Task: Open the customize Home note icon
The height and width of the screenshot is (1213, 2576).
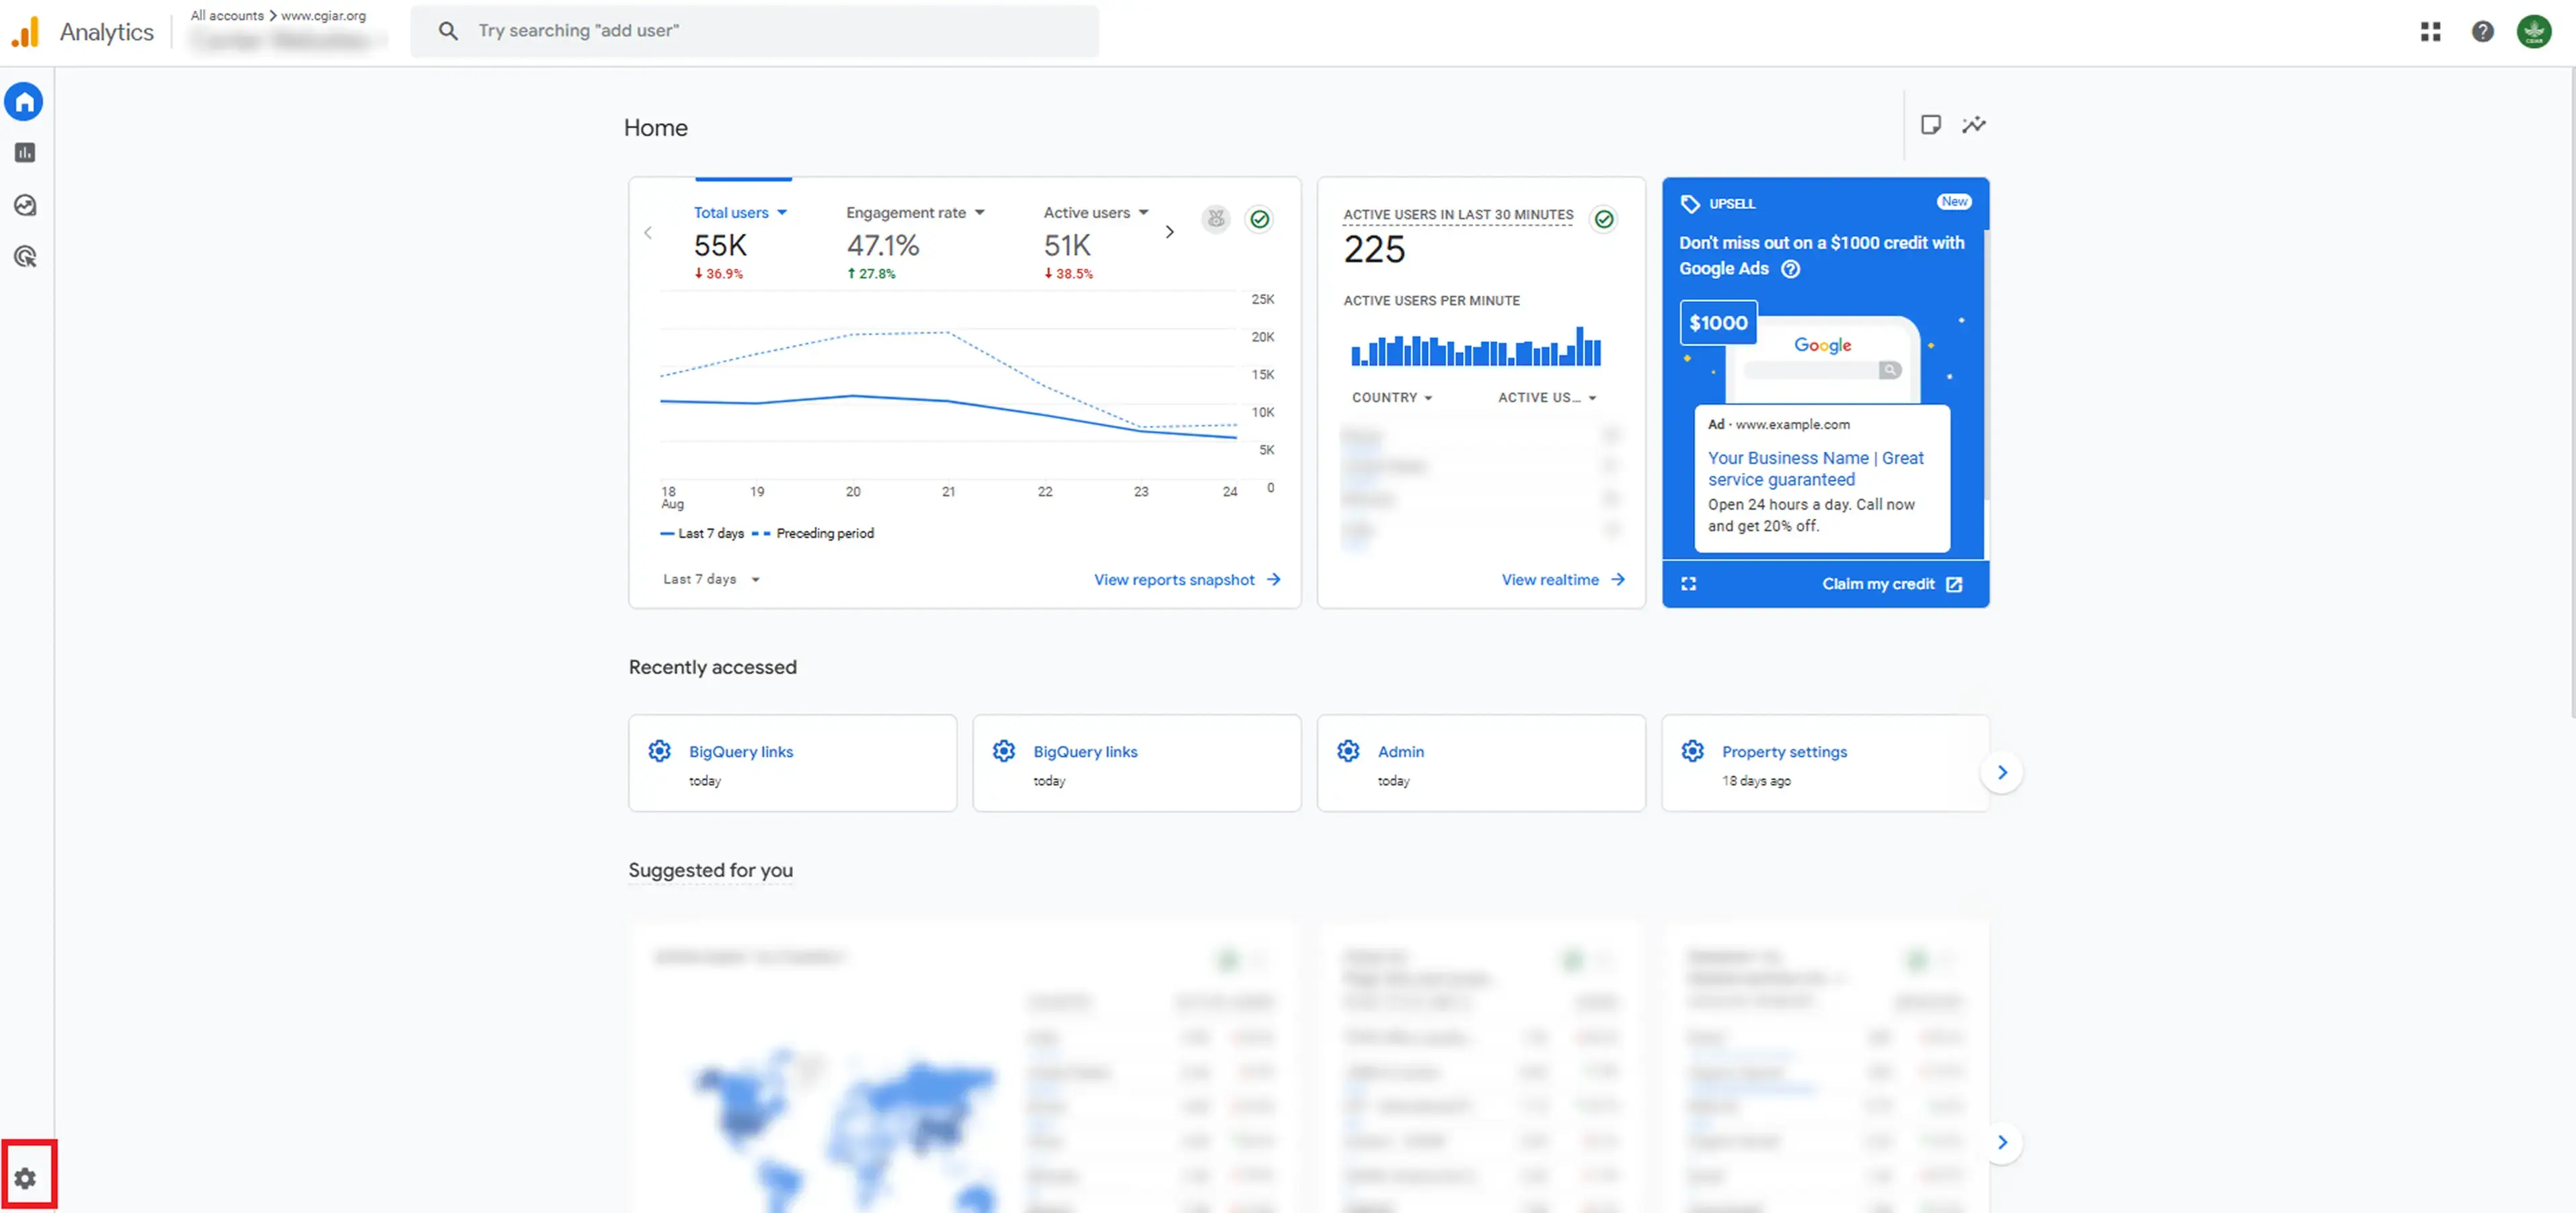Action: point(1930,125)
